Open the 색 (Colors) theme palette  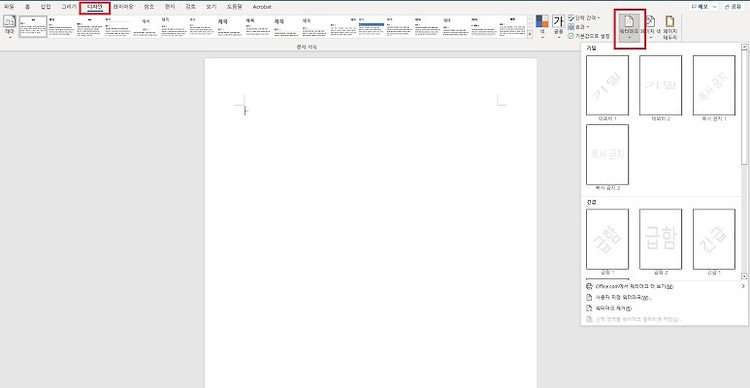[542, 26]
